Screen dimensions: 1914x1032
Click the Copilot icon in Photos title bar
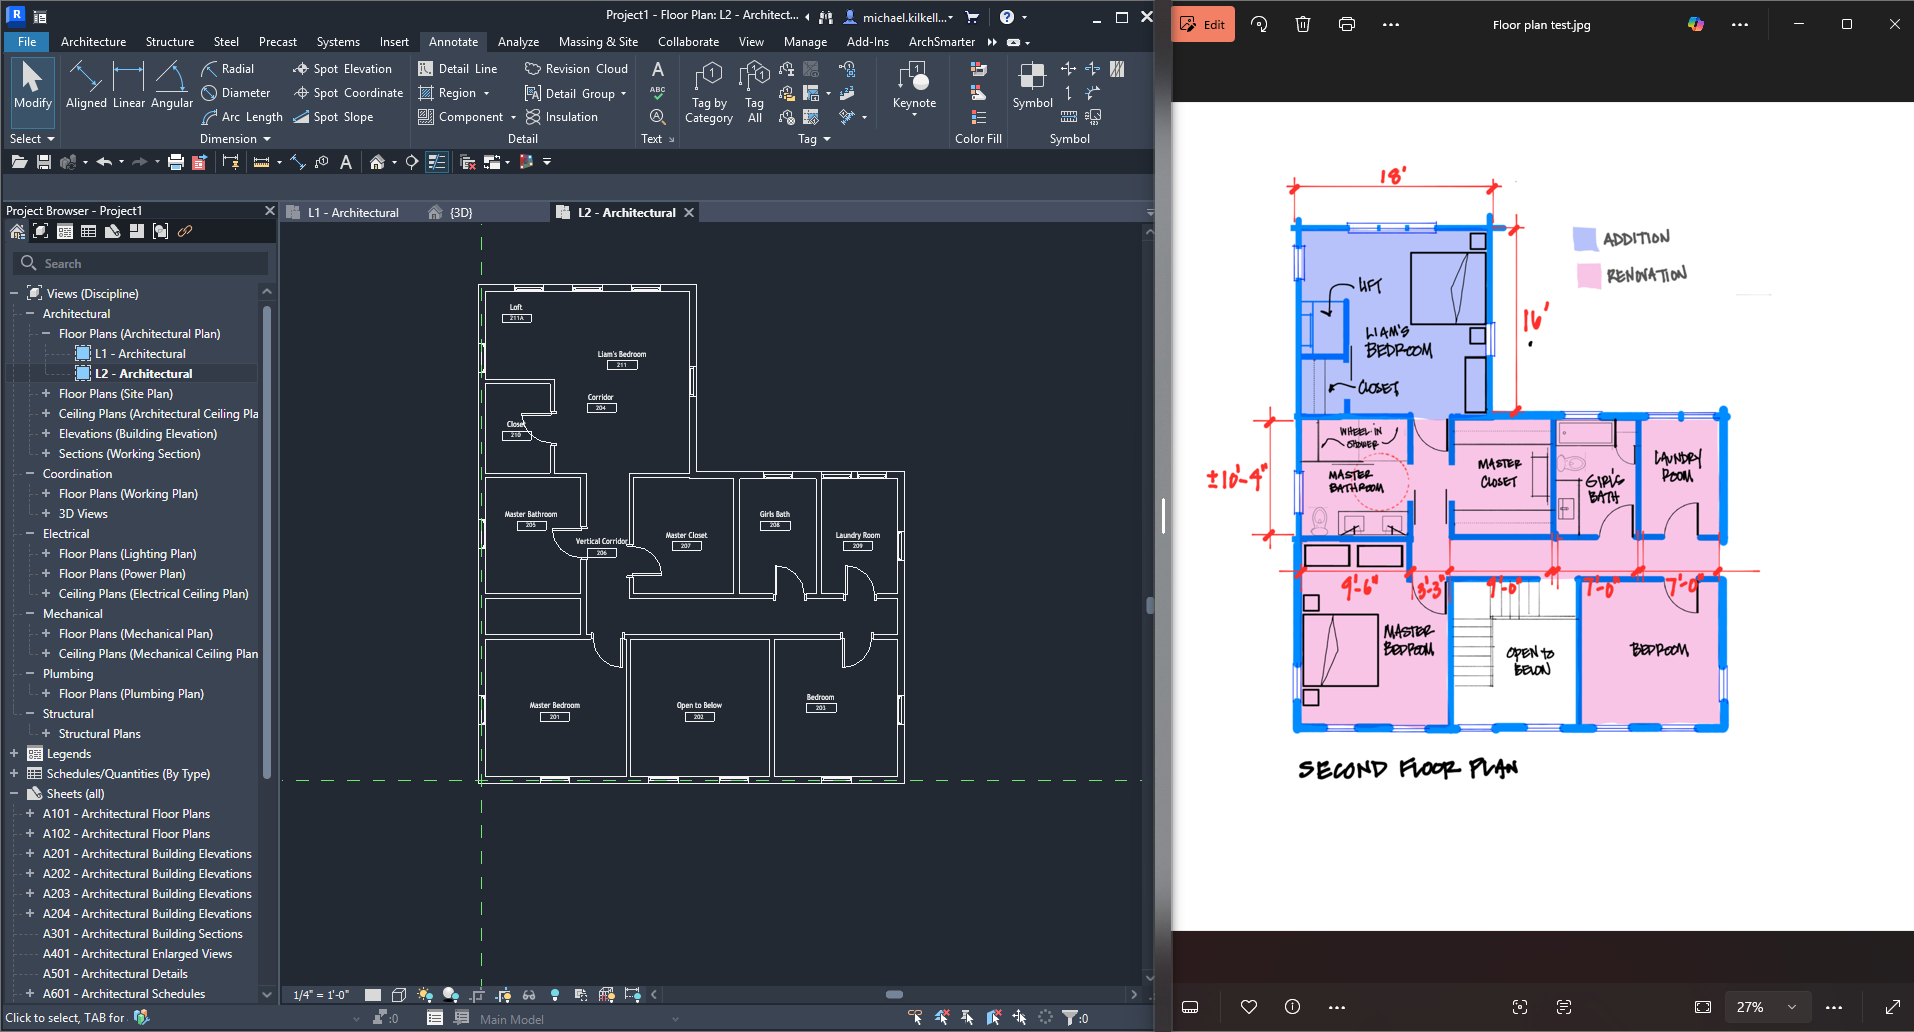(x=1696, y=24)
